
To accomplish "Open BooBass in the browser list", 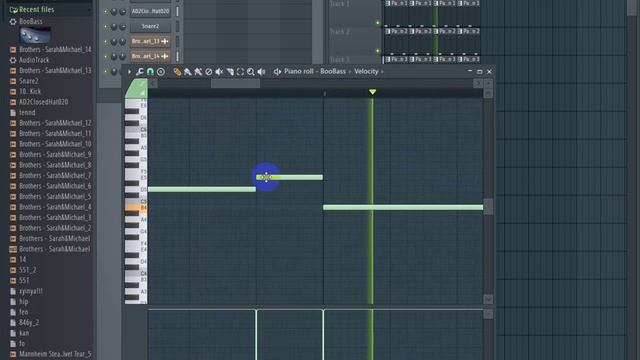I will 31,22.
